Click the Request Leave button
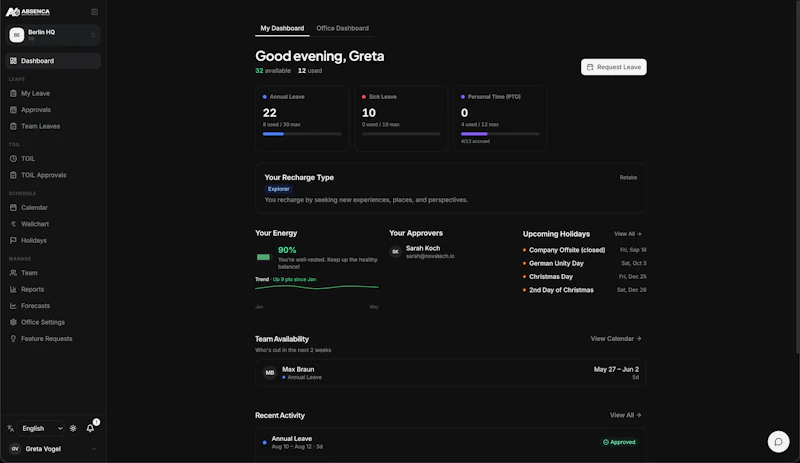The width and height of the screenshot is (800, 463). pos(613,67)
